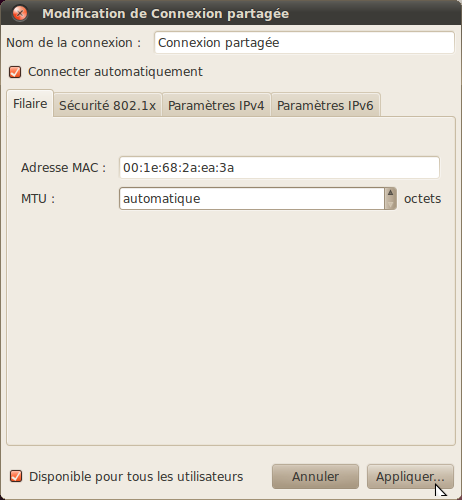Click the octets unit label

tap(422, 199)
